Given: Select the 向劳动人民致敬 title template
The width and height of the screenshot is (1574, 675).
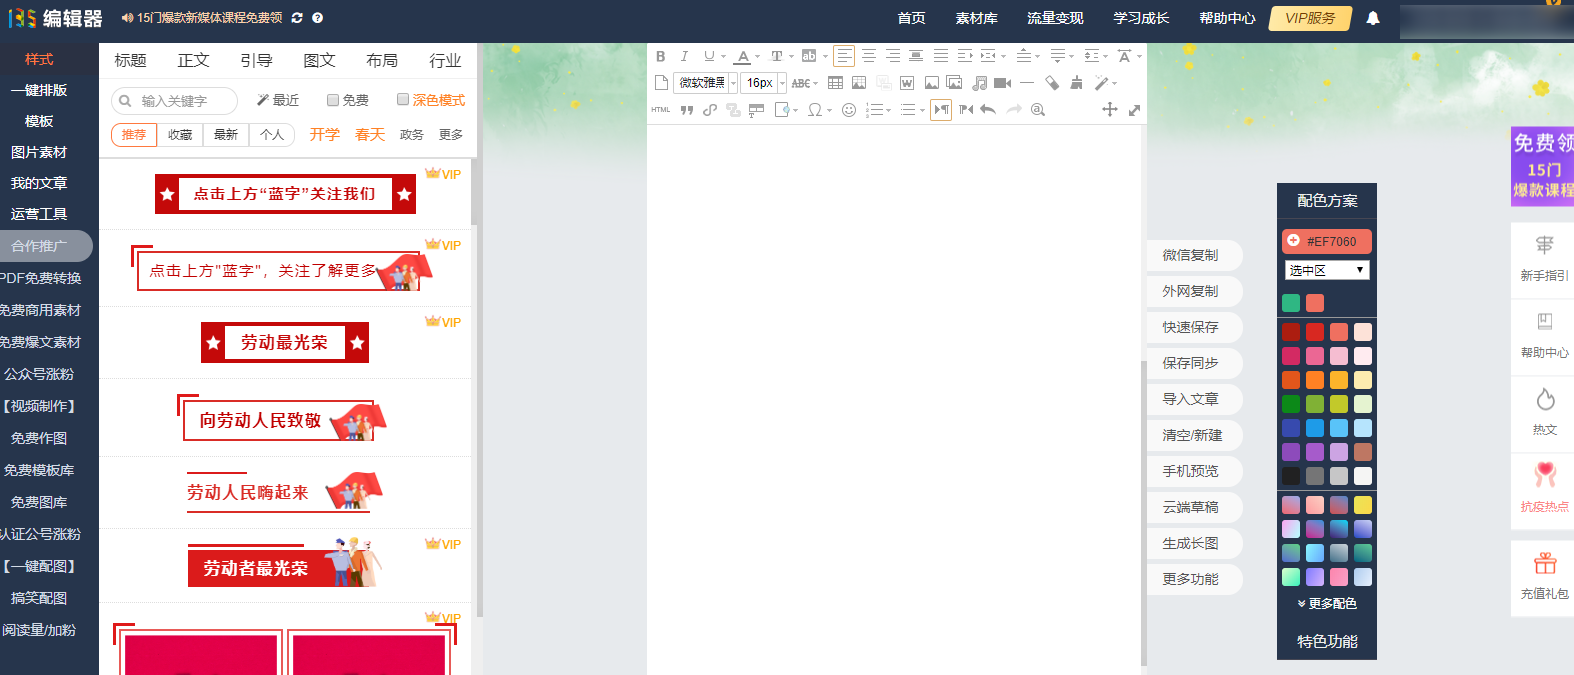Looking at the screenshot, I should (x=282, y=419).
